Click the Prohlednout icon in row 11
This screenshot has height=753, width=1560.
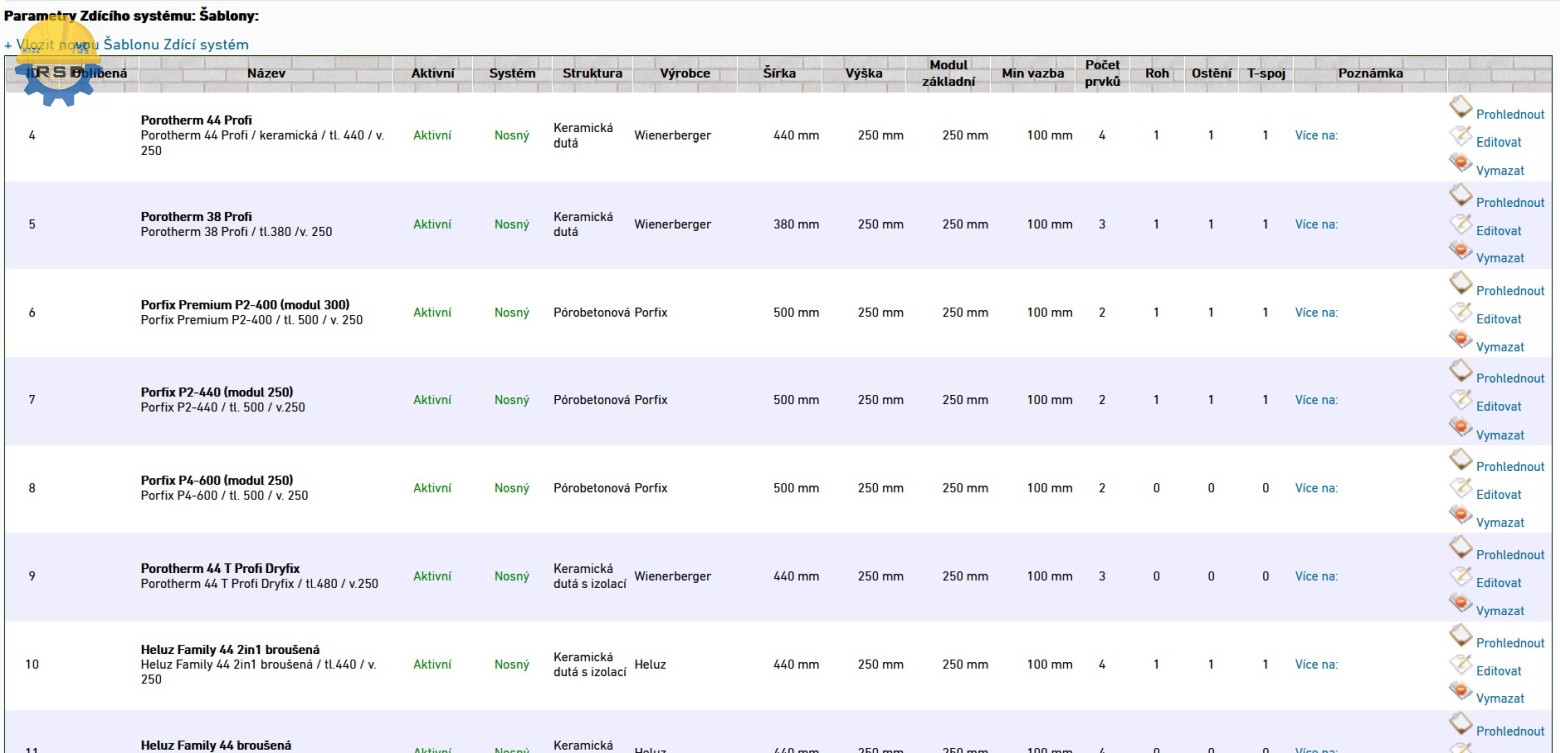coord(1460,723)
